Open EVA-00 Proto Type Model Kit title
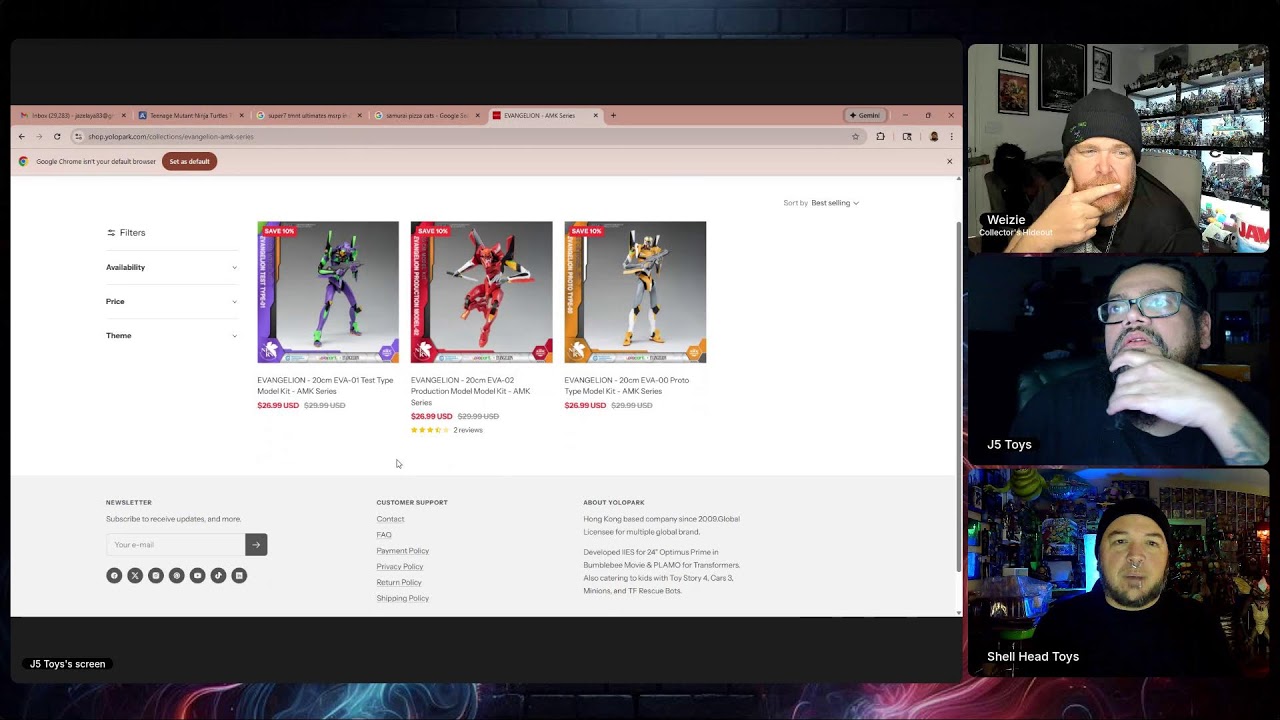This screenshot has width=1280, height=720. point(626,386)
